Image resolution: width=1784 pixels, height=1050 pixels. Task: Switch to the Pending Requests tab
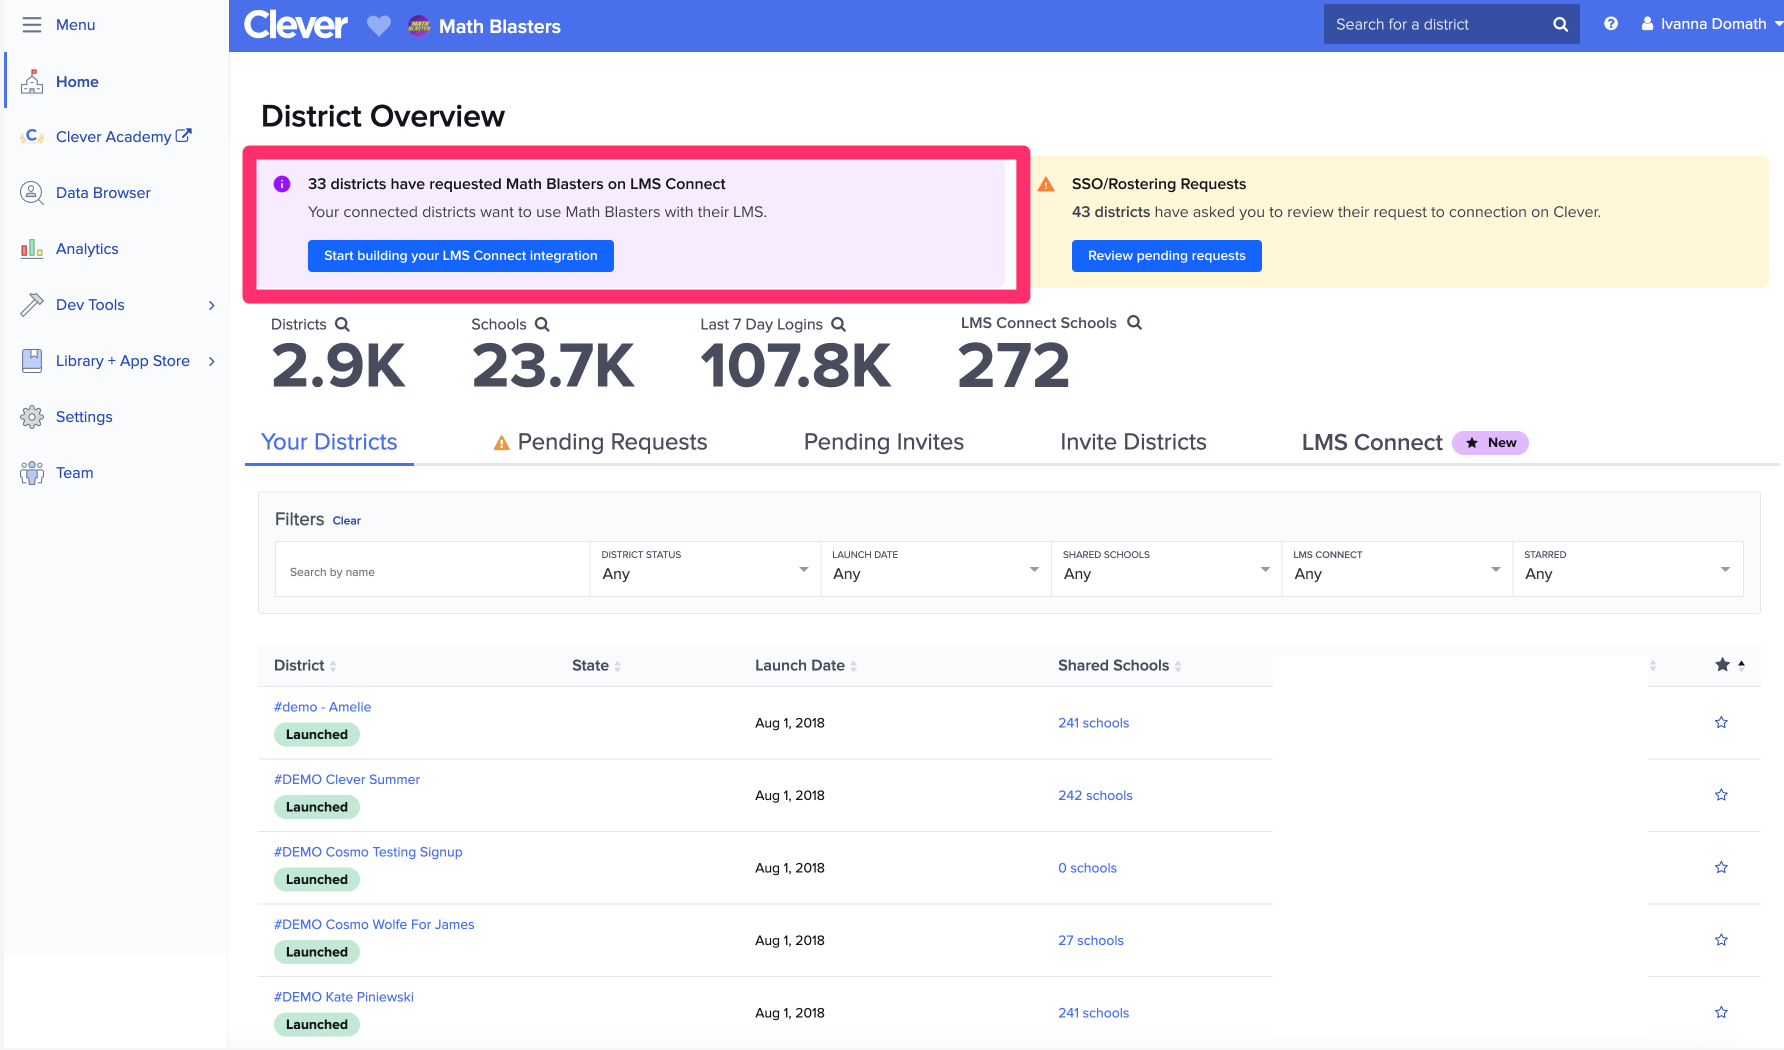[610, 441]
